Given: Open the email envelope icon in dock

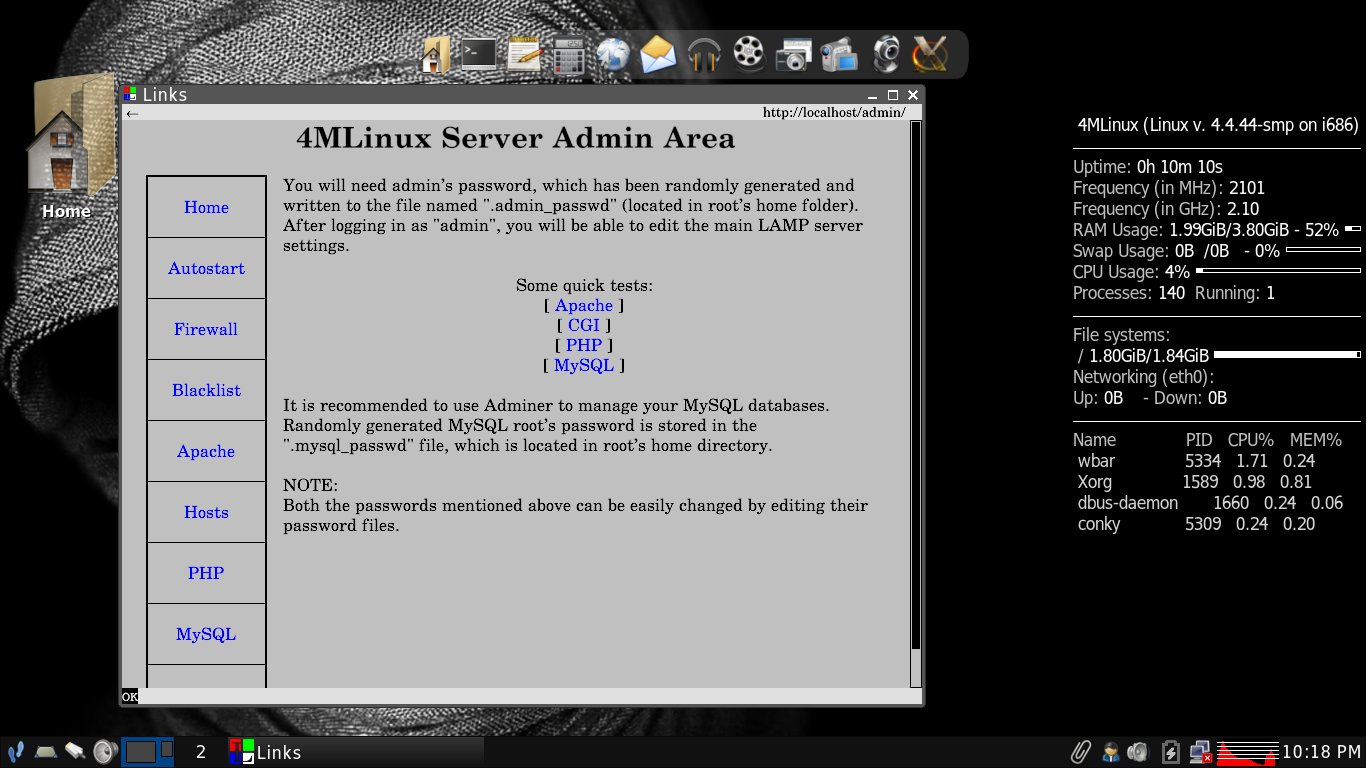Looking at the screenshot, I should tap(658, 54).
